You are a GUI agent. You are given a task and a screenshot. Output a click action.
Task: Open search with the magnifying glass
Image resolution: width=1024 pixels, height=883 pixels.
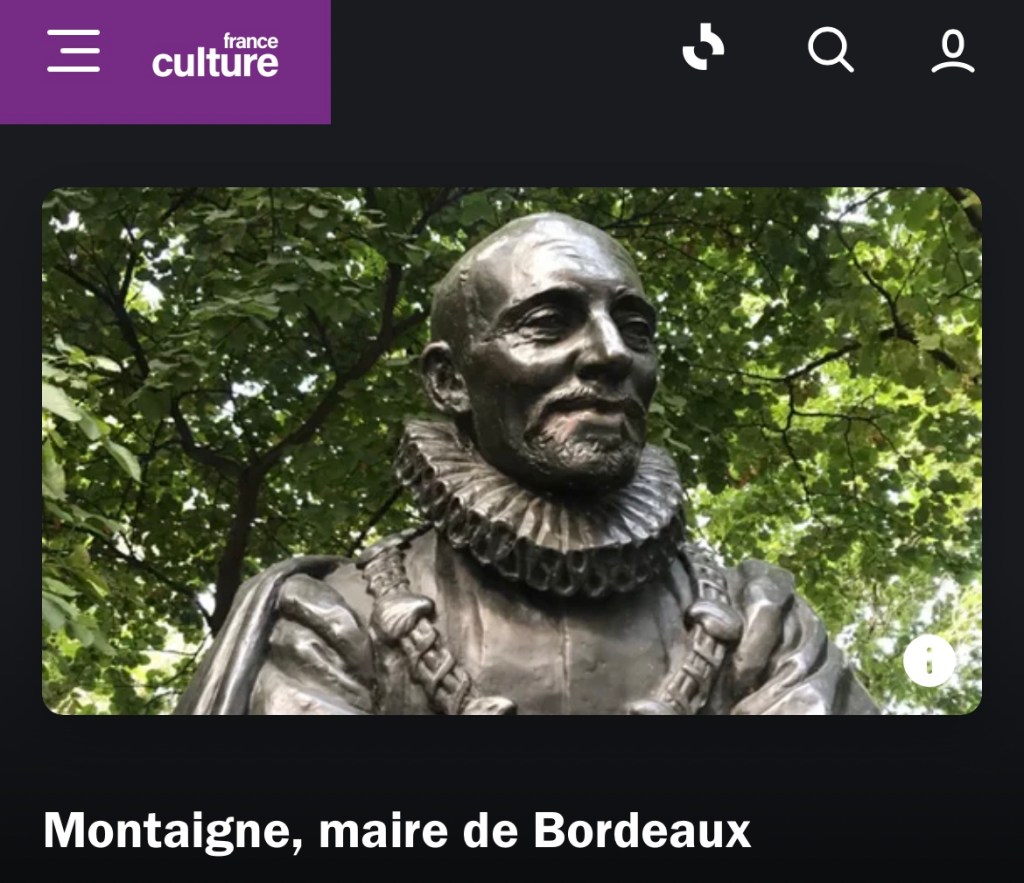pyautogui.click(x=830, y=49)
